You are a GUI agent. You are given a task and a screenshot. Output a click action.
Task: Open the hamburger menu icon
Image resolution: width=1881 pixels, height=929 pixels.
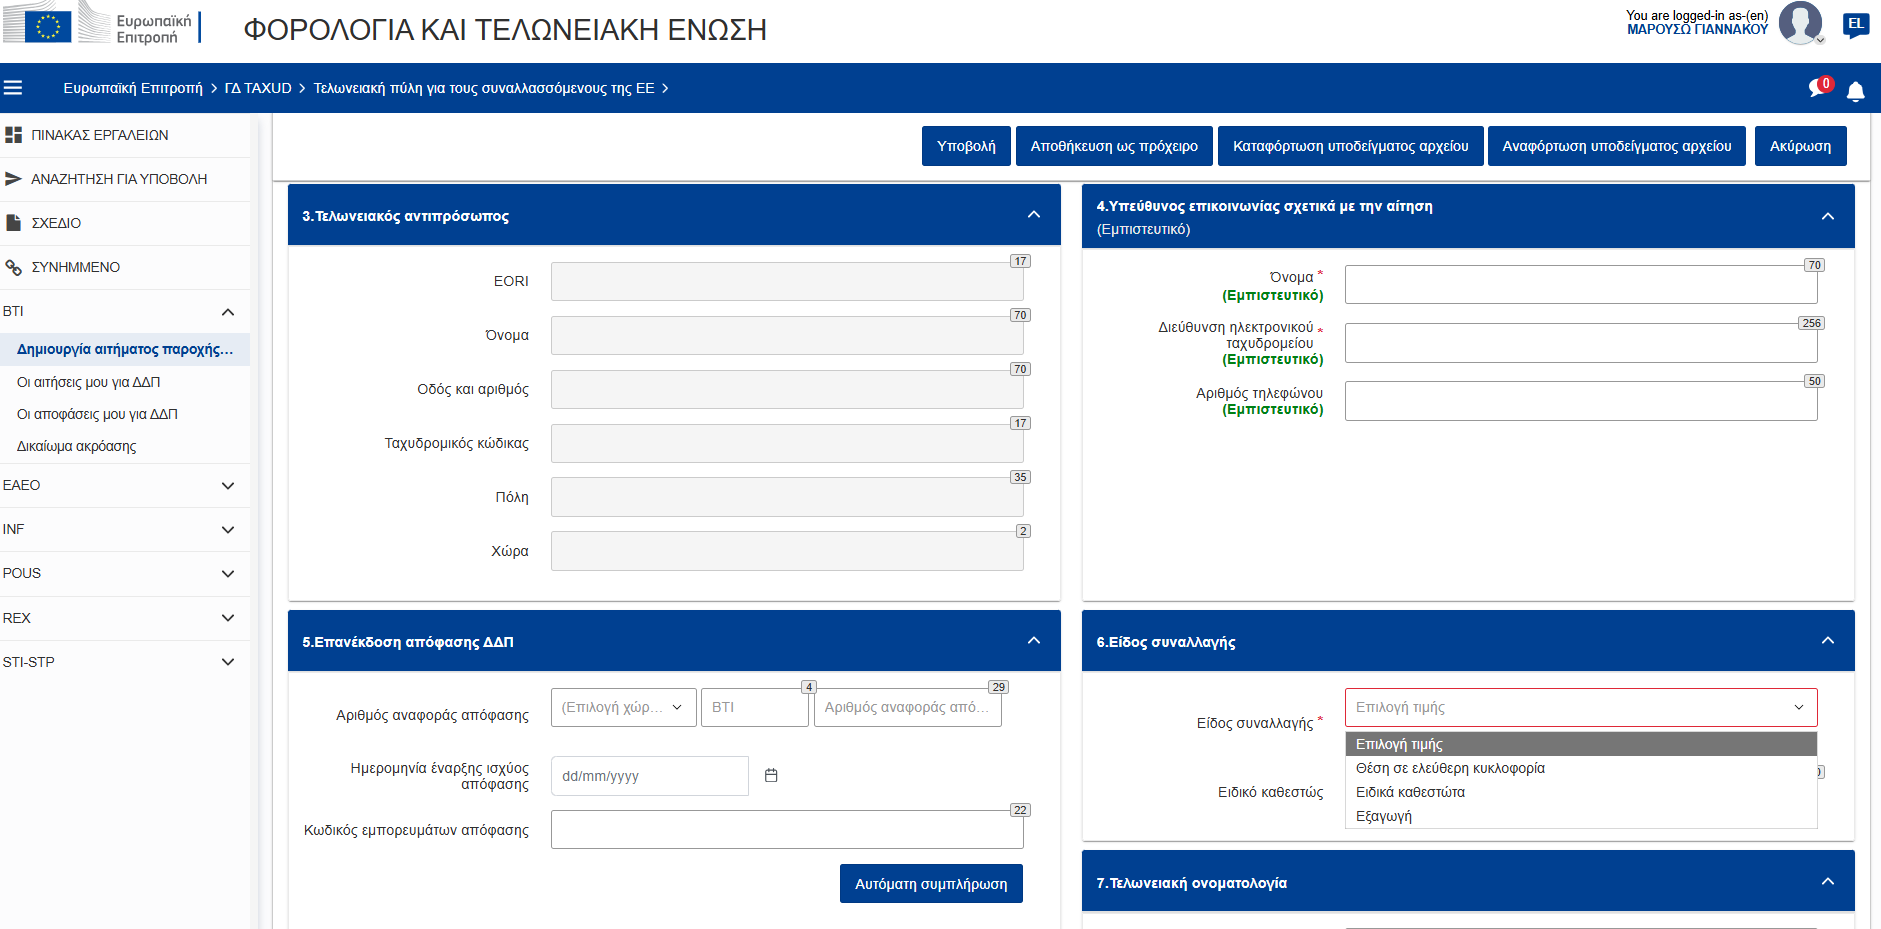[13, 88]
